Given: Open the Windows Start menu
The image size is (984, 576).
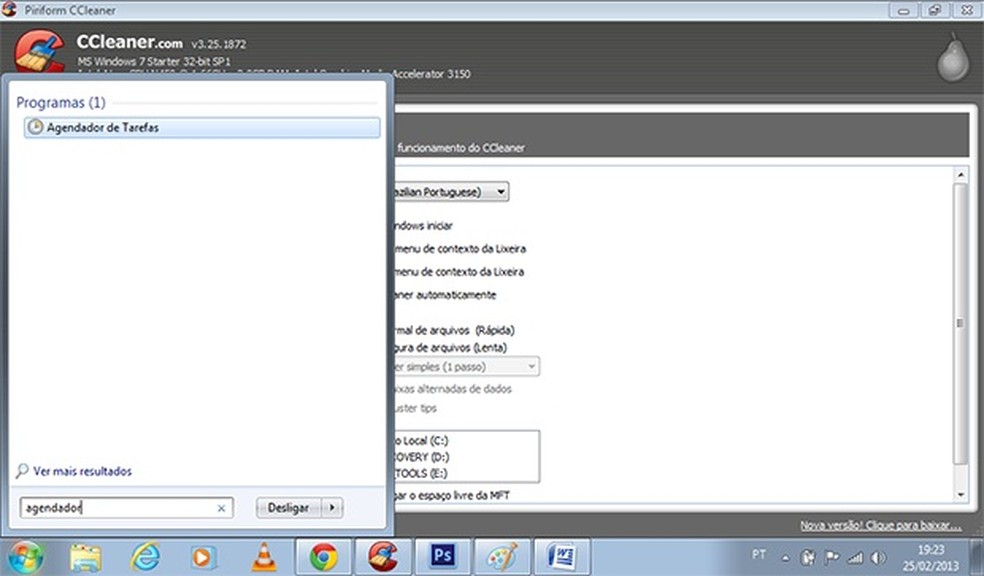Looking at the screenshot, I should click(22, 555).
